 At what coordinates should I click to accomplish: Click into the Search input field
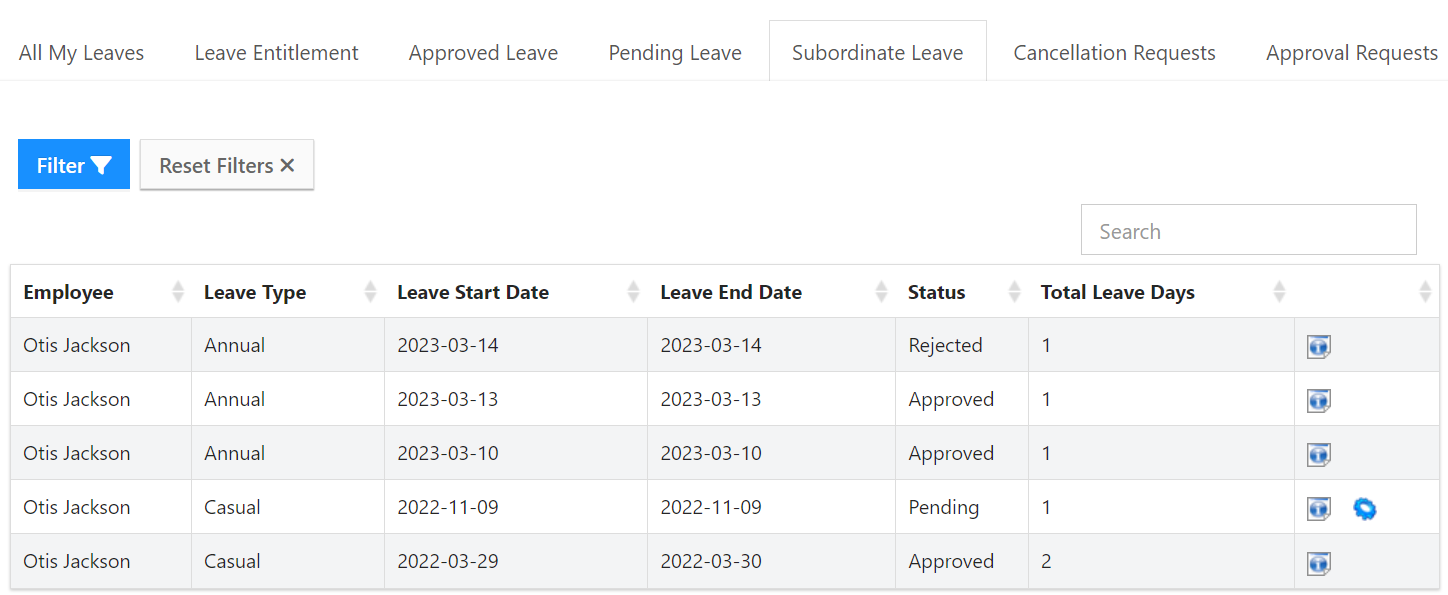1248,231
